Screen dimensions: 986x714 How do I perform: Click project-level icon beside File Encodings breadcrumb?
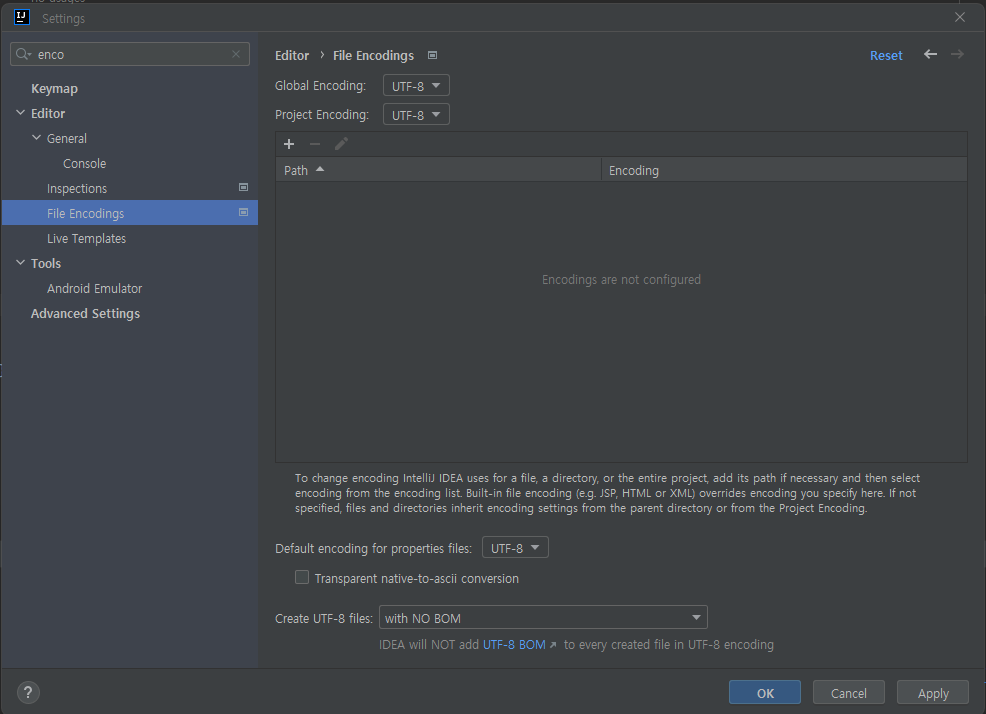432,55
